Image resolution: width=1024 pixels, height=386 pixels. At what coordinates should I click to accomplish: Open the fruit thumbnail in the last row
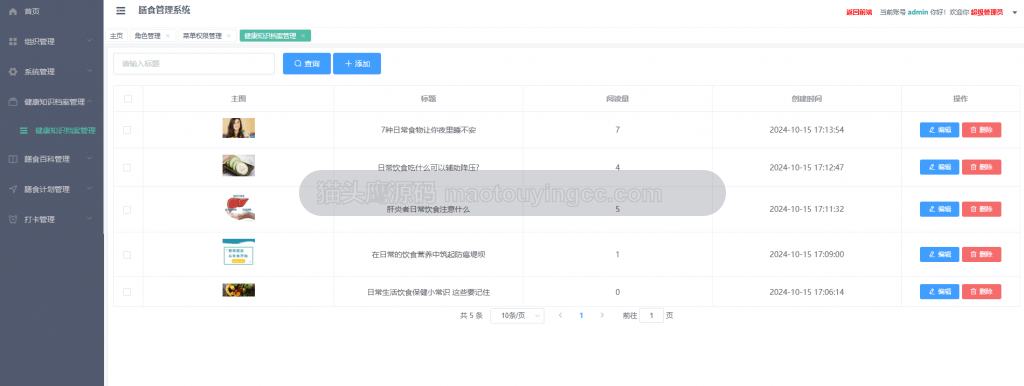coord(238,290)
